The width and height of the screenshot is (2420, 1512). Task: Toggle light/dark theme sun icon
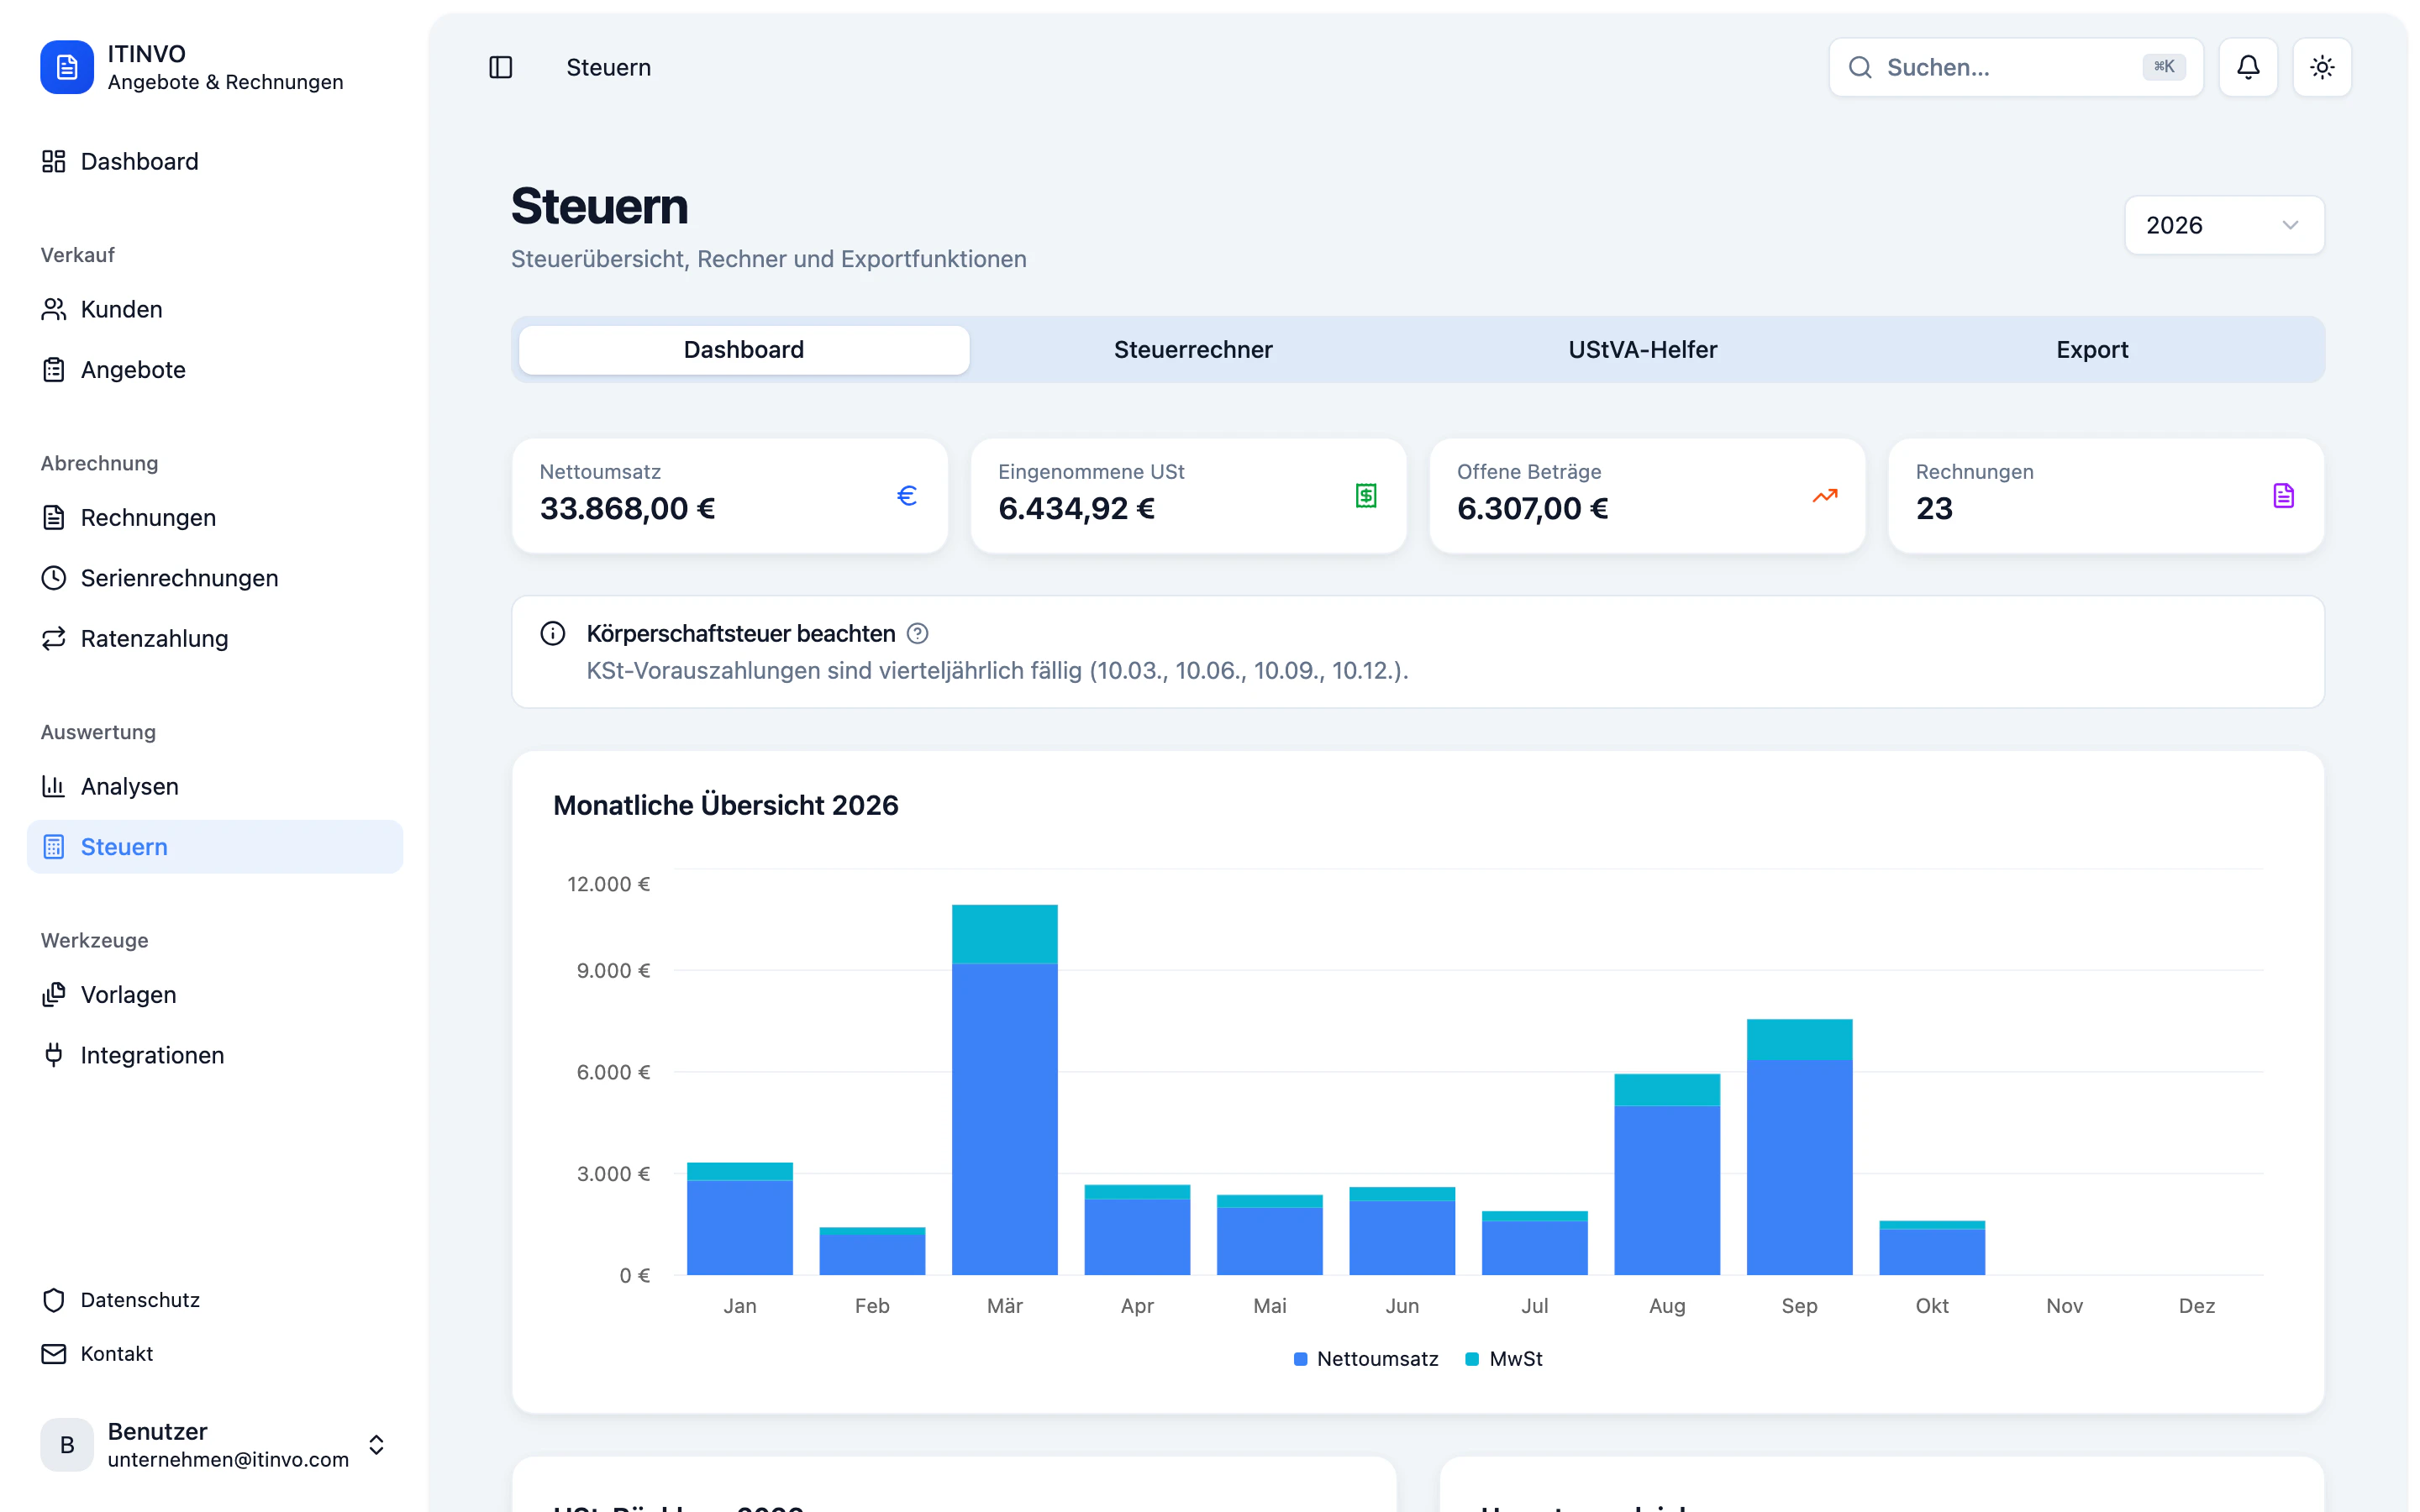(2321, 67)
